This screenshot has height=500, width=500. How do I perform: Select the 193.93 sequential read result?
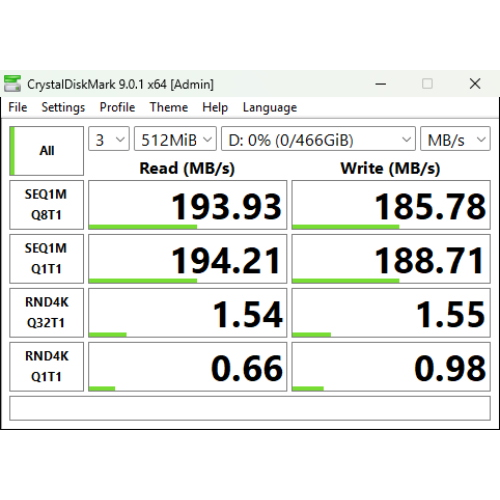point(188,205)
